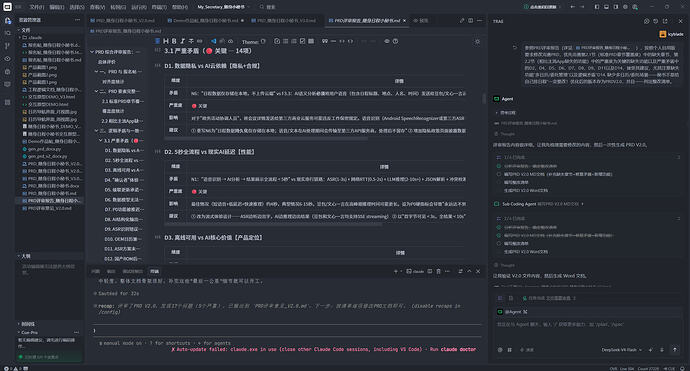690x371 pixels.
Task: Open more editor actions in tab bar
Action: point(480,21)
